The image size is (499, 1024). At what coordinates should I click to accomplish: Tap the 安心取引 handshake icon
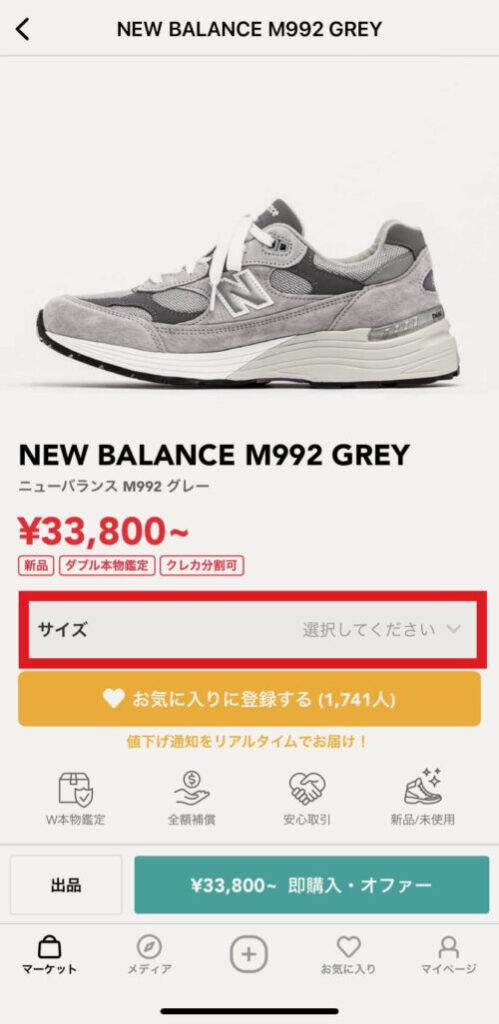point(307,788)
